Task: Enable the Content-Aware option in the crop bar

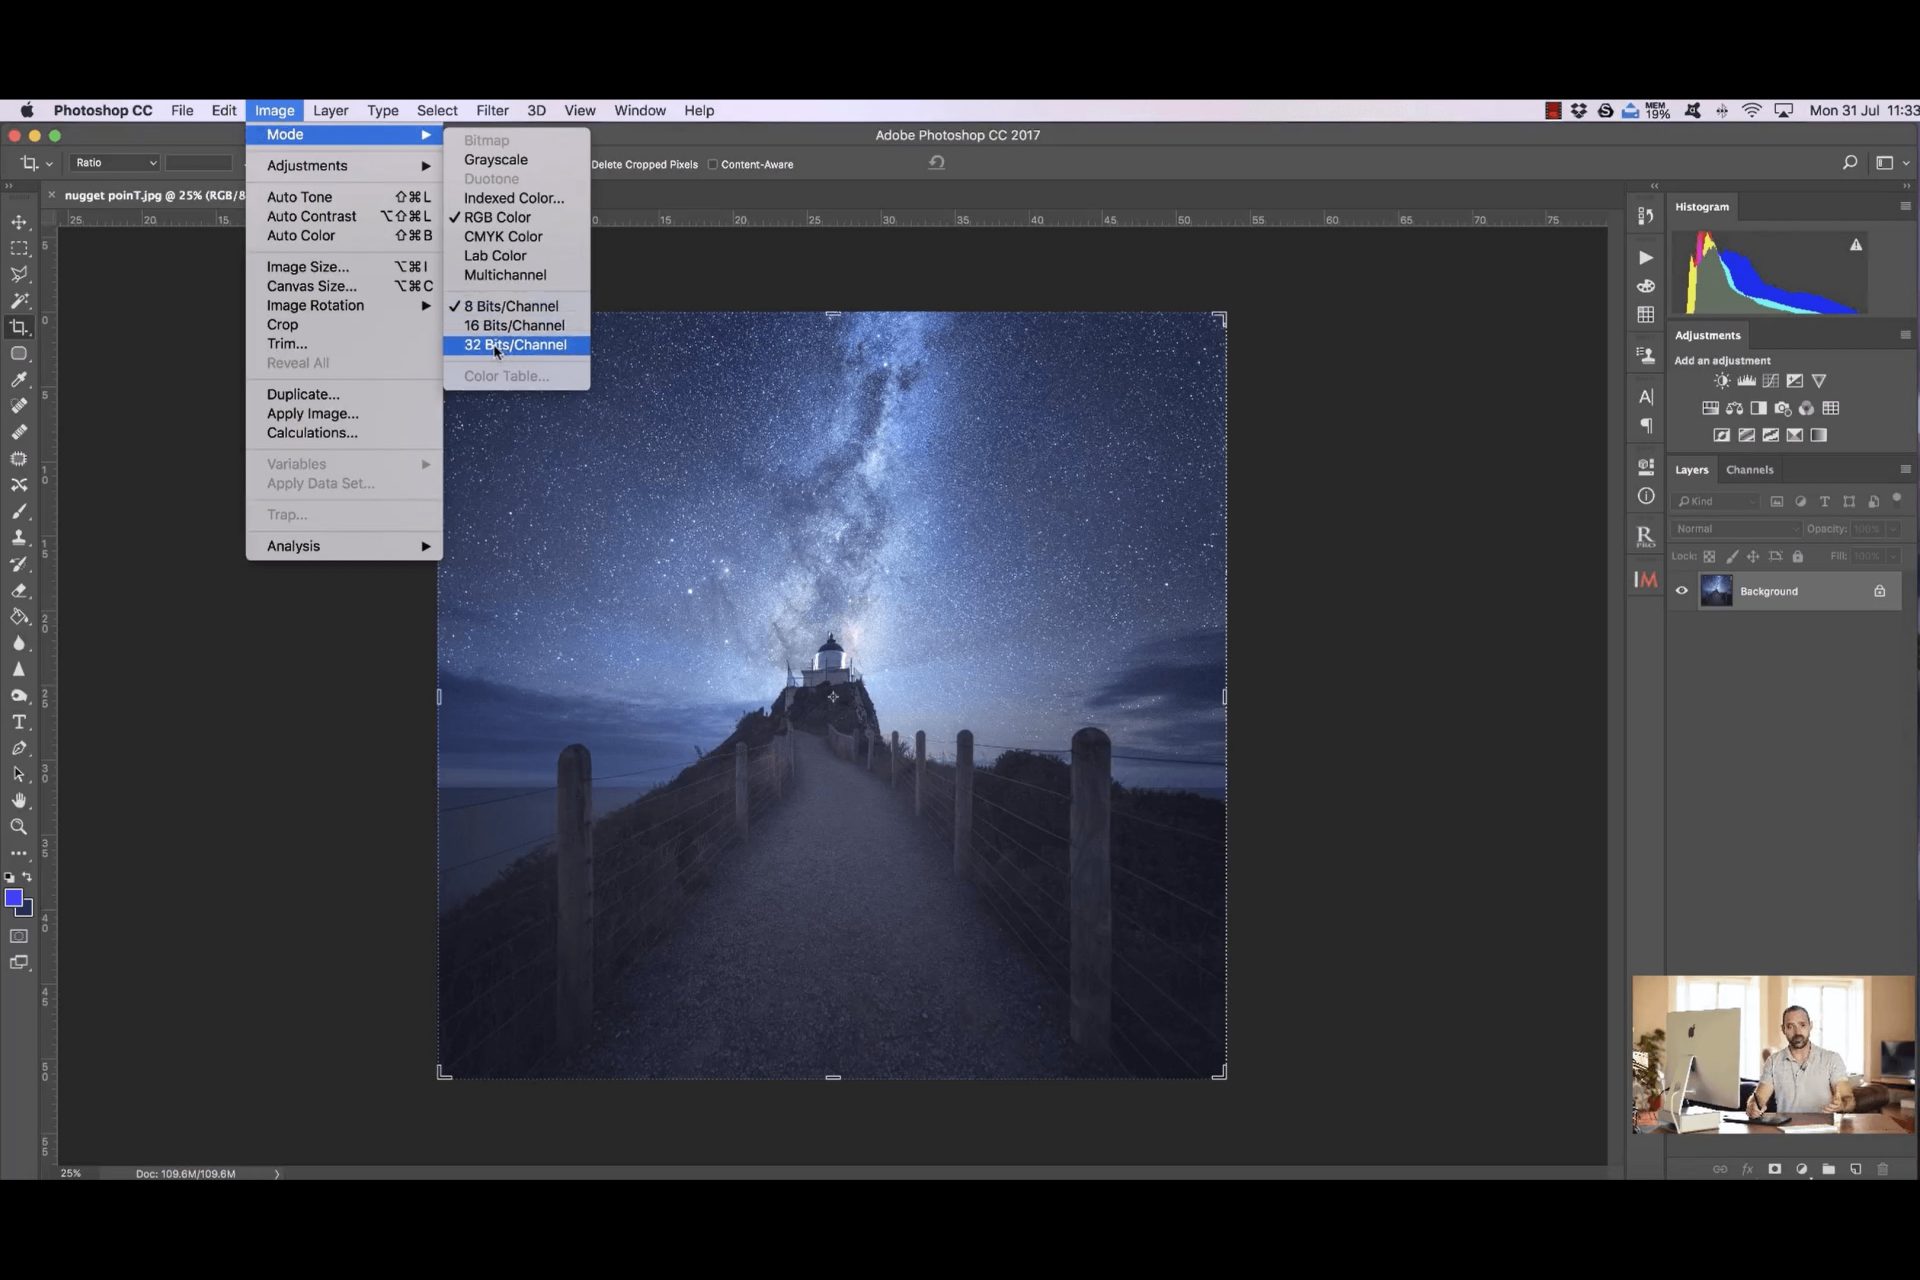Action: coord(713,164)
